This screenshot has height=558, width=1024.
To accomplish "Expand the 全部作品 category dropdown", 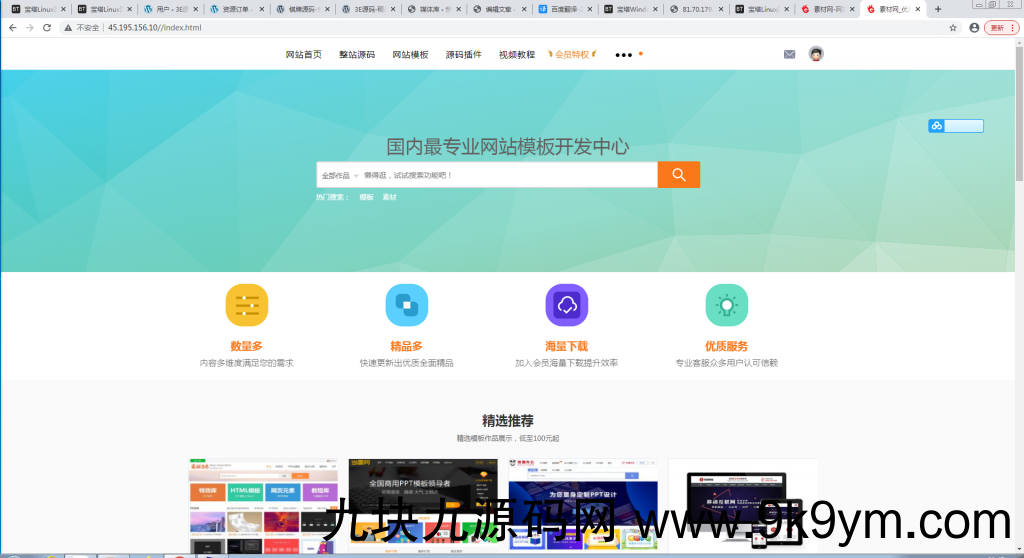I will point(340,175).
